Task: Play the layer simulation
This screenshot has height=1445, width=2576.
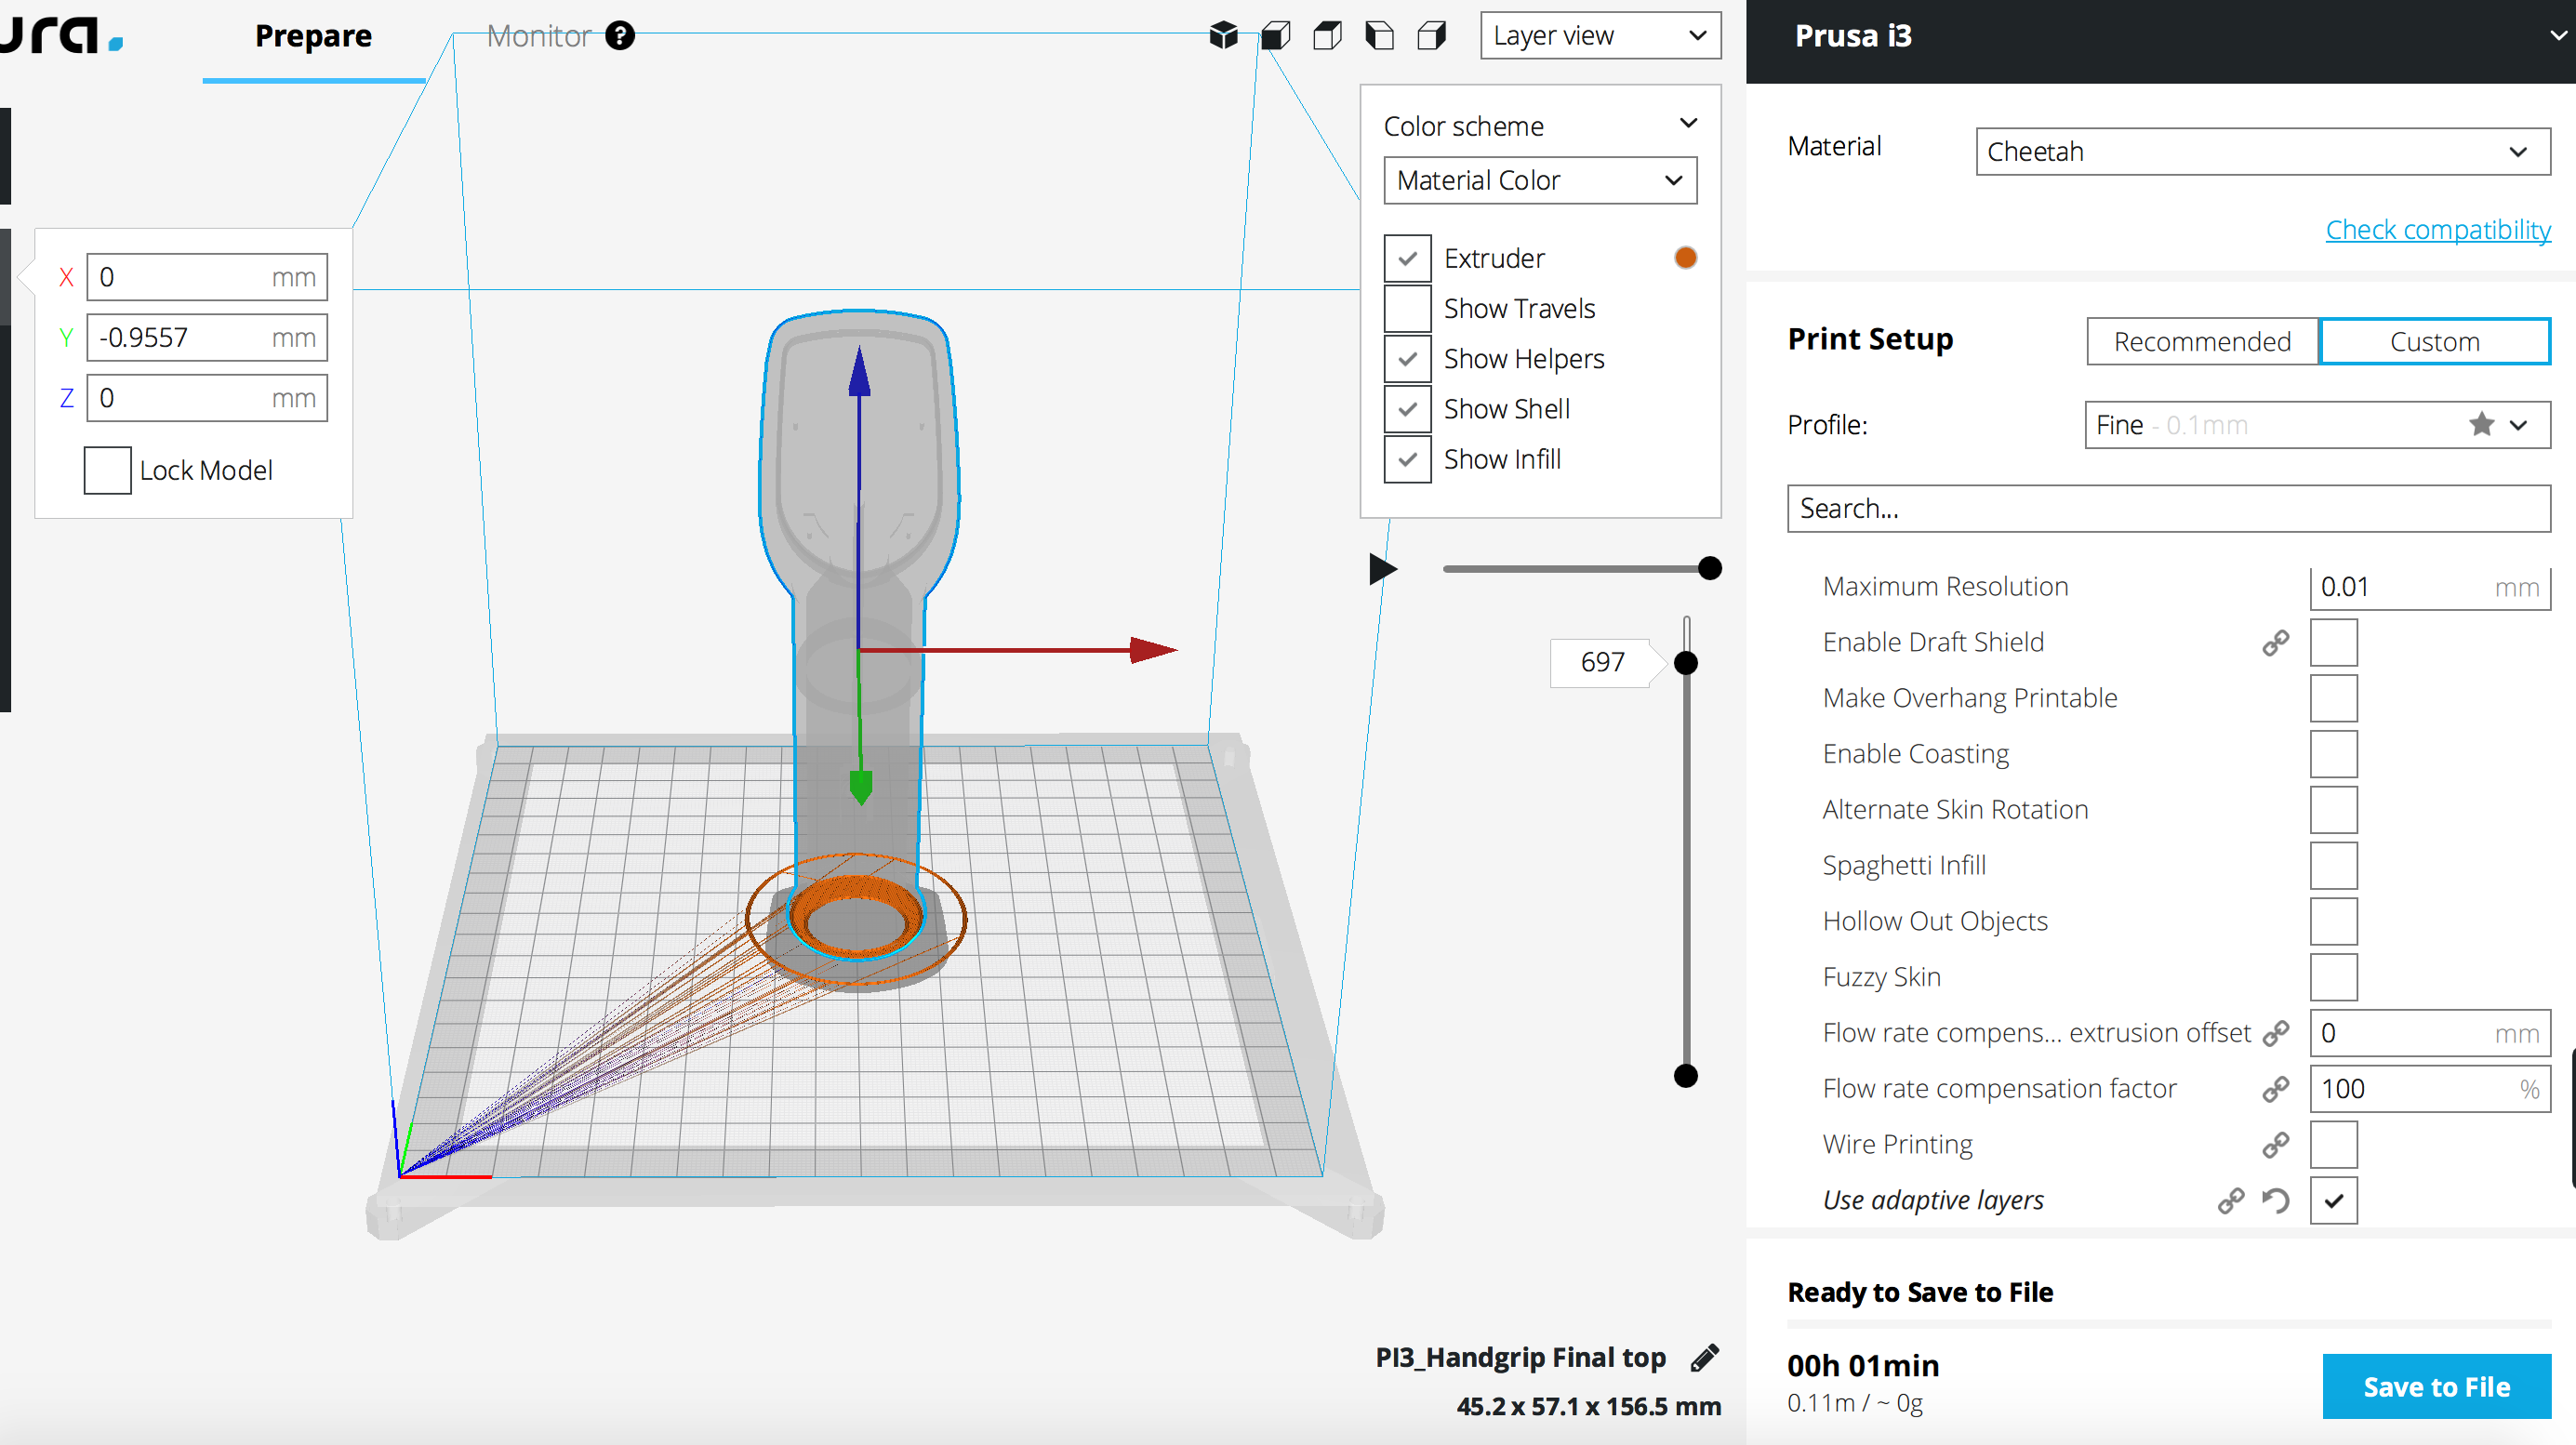Action: [x=1383, y=570]
